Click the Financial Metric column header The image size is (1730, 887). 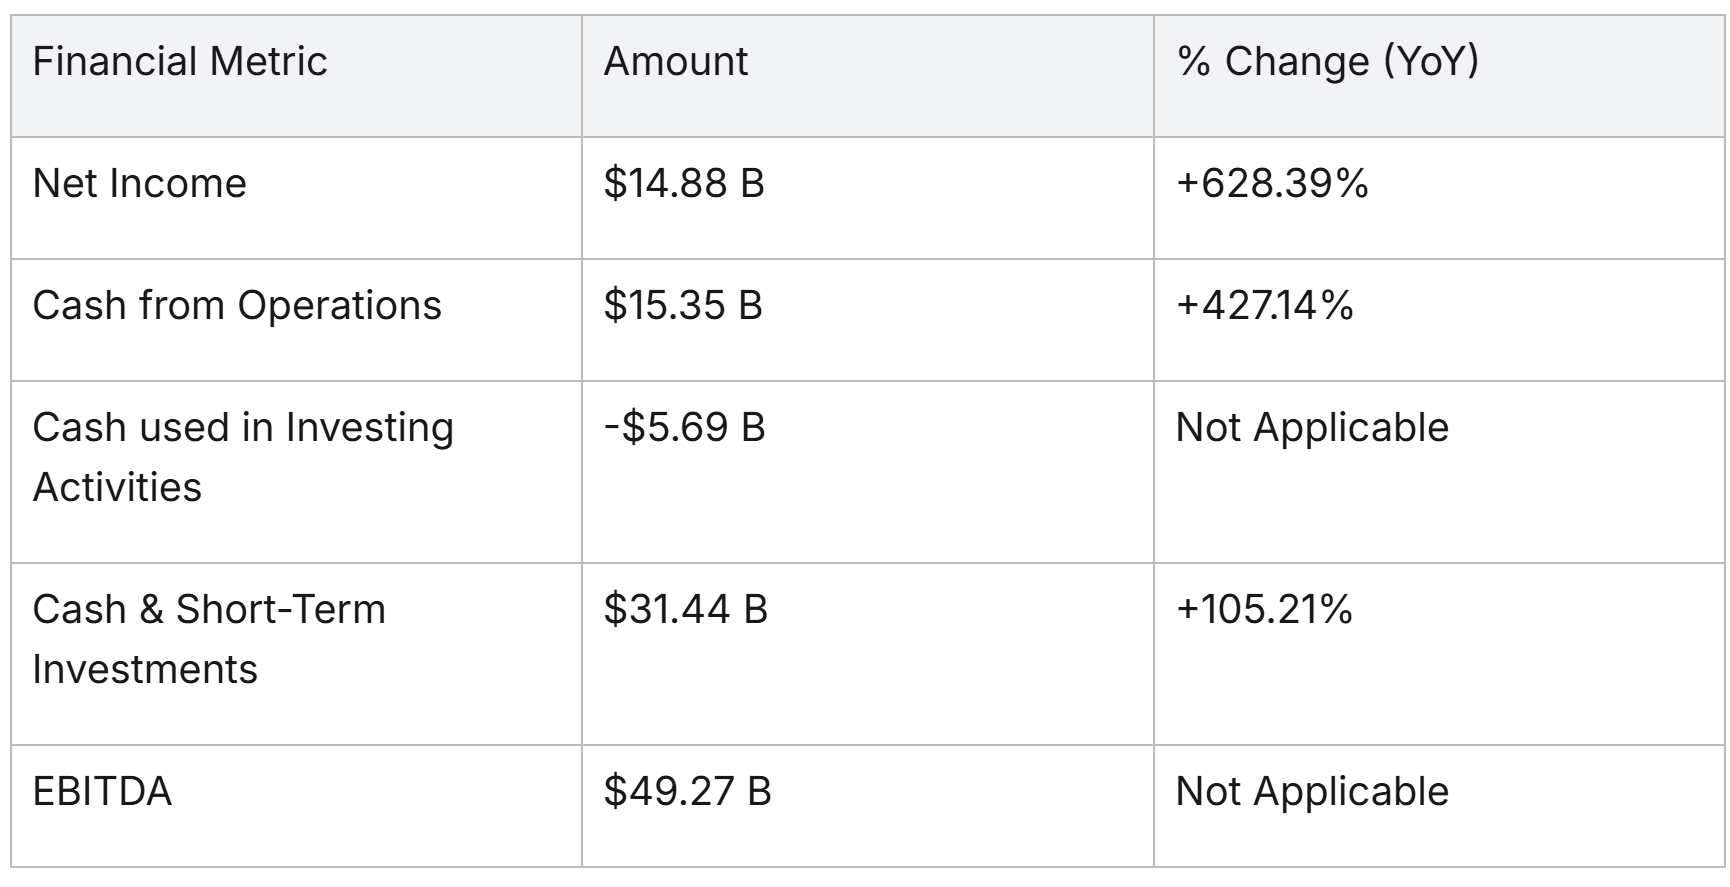pos(180,62)
